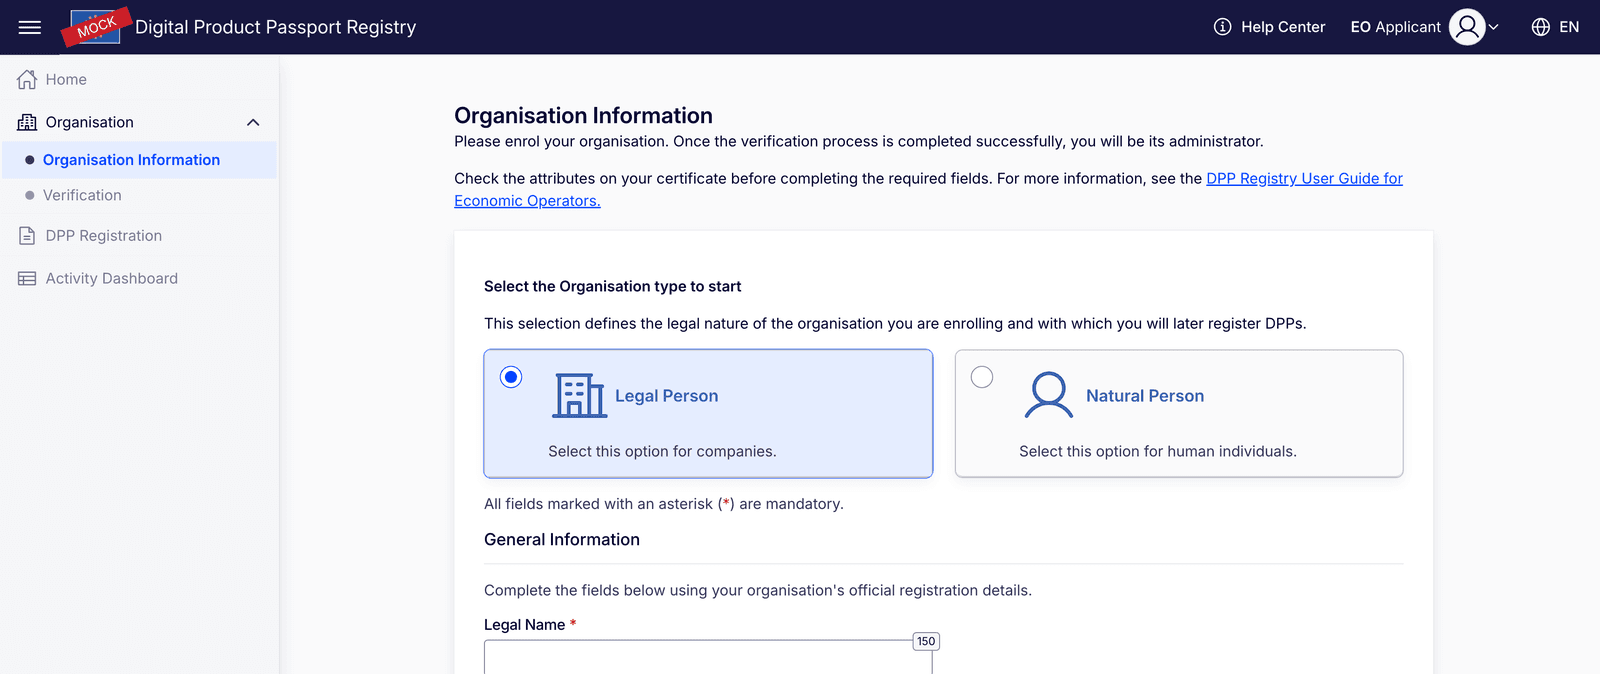
Task: Open the hamburger navigation menu
Action: [30, 27]
